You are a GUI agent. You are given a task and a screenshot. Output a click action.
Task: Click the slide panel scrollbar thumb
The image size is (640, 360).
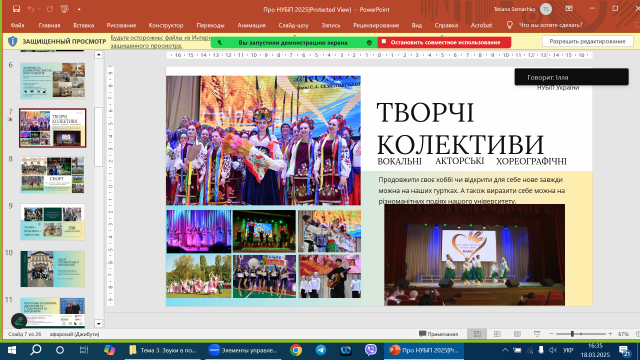coord(98,137)
